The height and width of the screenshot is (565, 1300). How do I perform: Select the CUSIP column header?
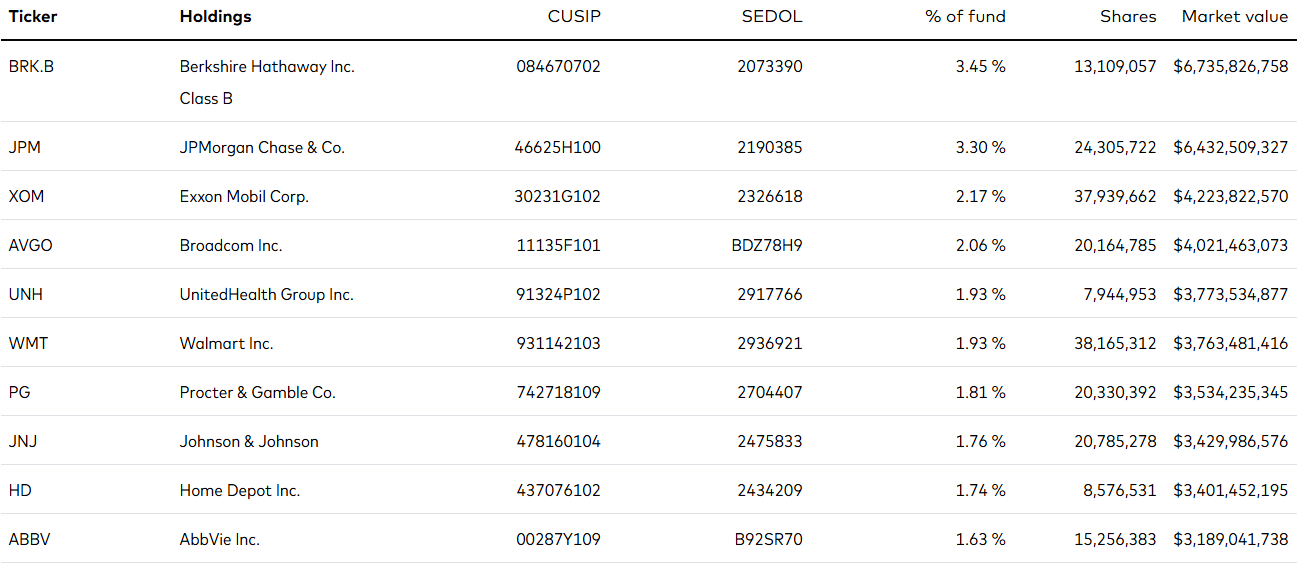click(x=574, y=17)
